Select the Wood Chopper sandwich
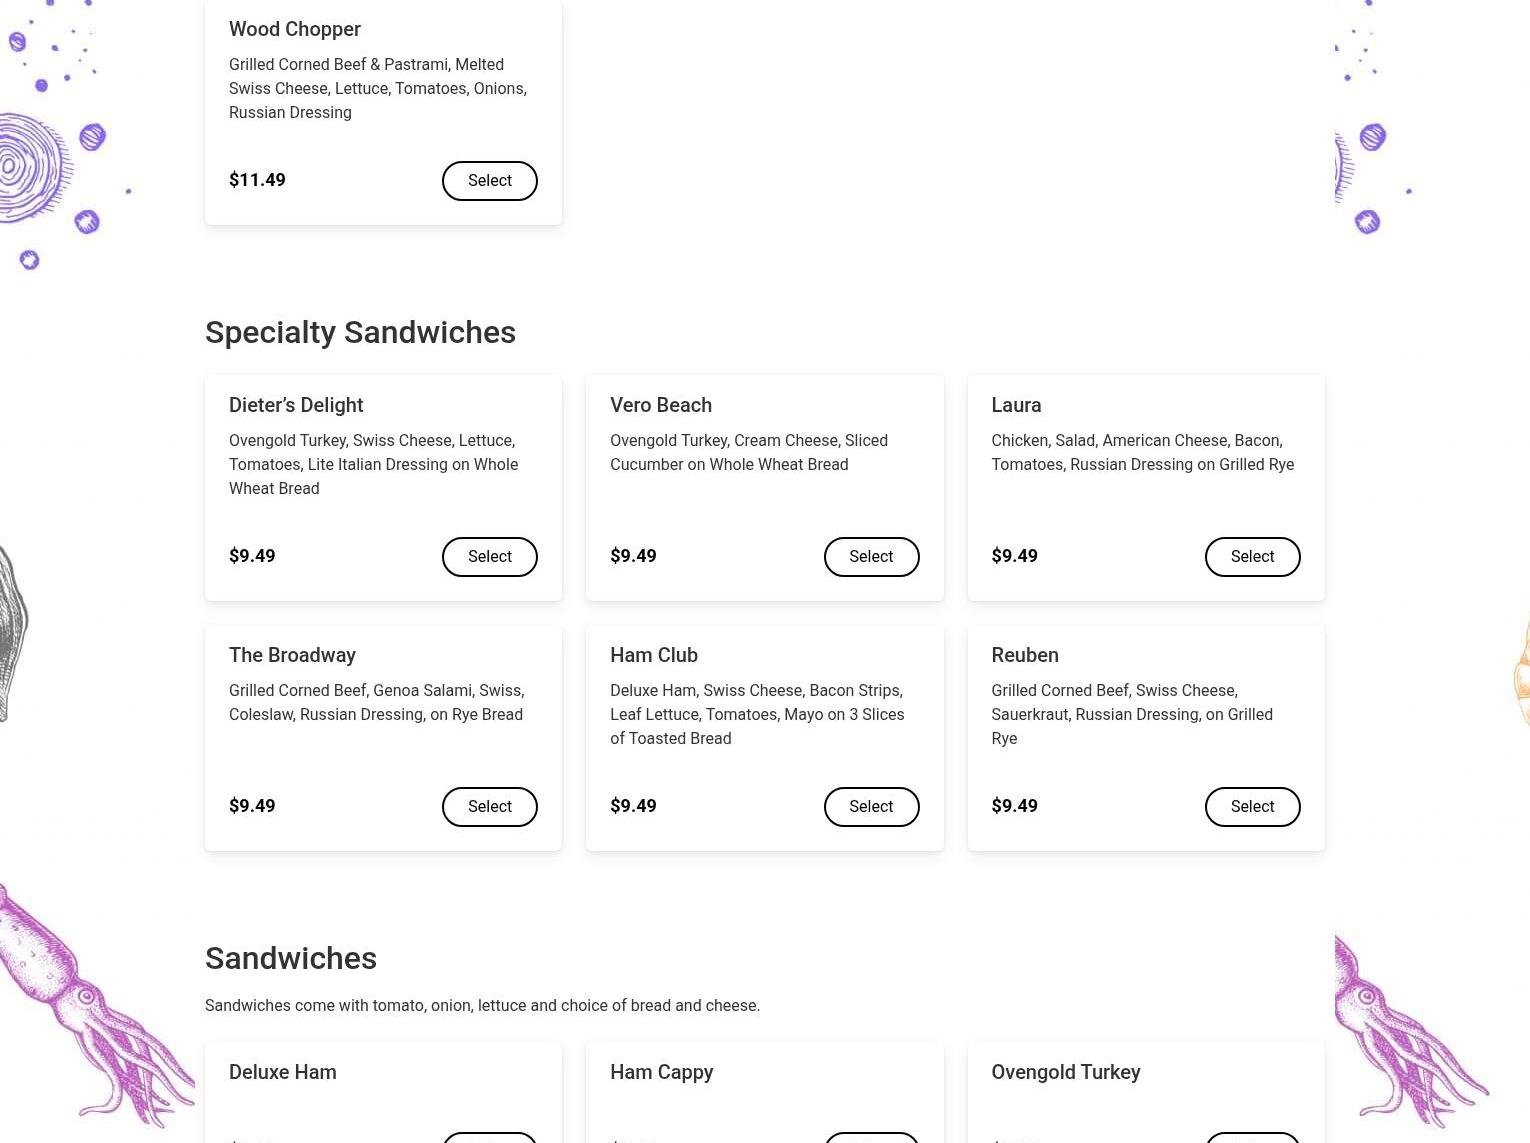This screenshot has width=1530, height=1143. point(490,181)
